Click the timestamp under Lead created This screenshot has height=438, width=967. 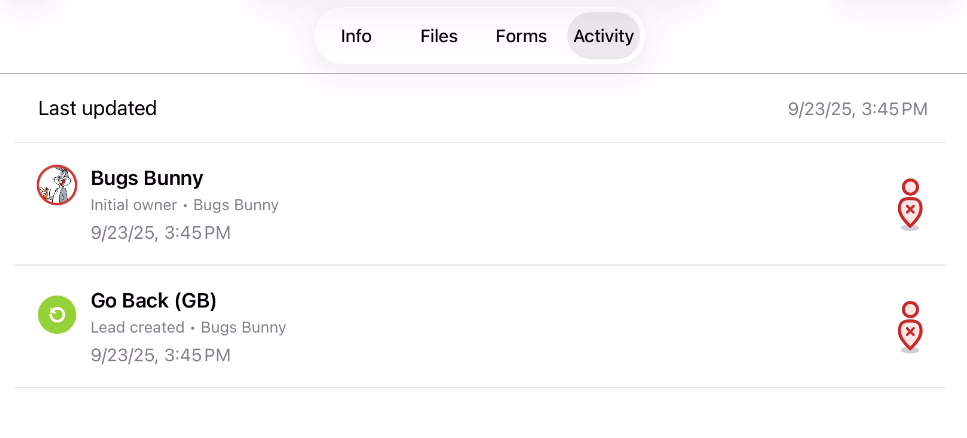coord(160,355)
